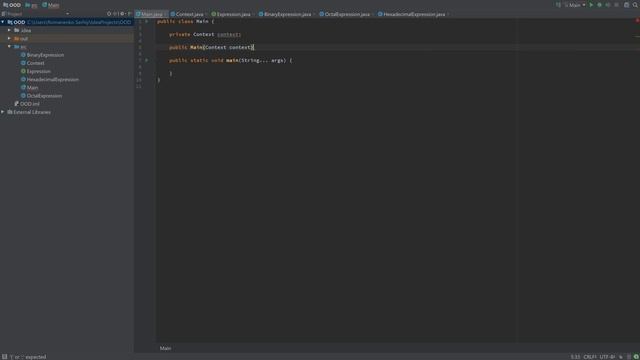Close the Context.java tab

[x=206, y=14]
